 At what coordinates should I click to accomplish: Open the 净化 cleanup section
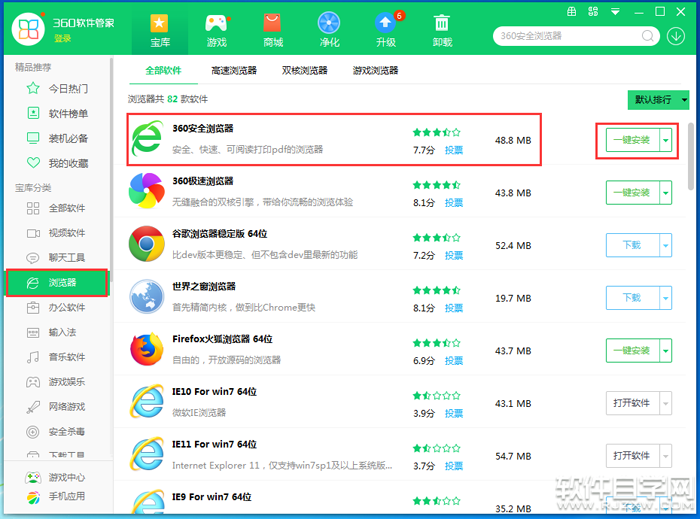pos(329,31)
